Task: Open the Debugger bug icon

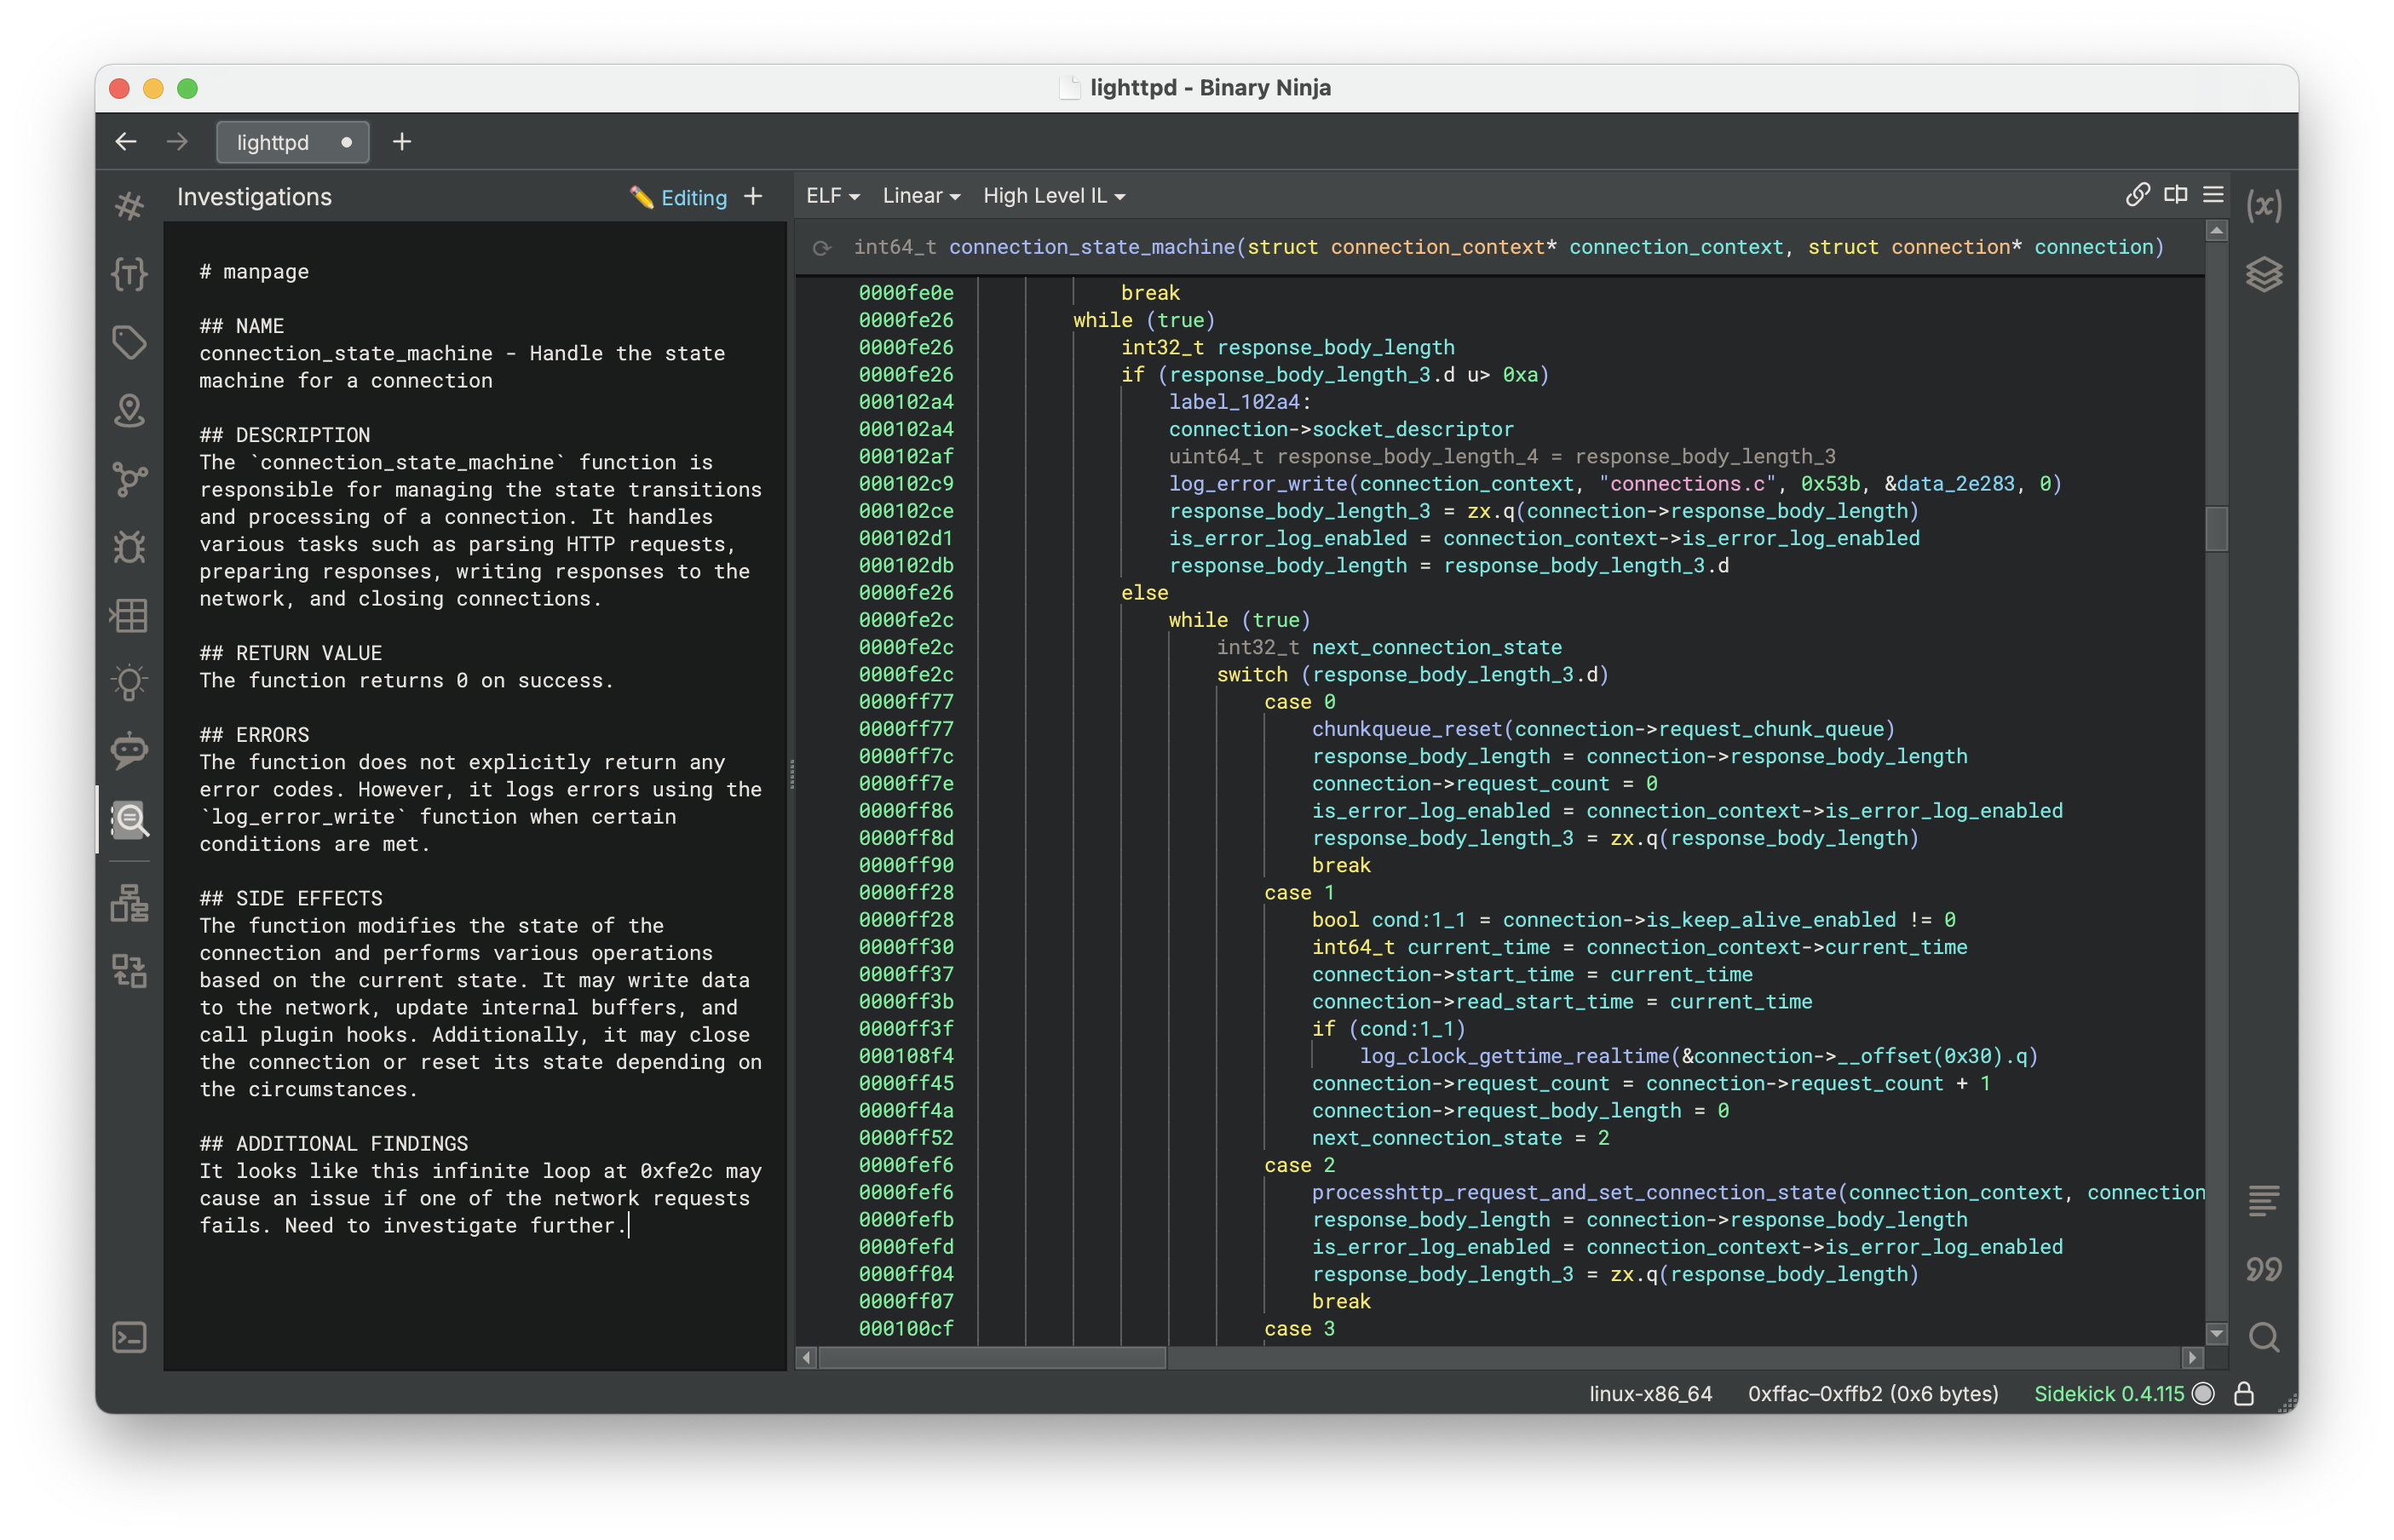Action: pos(129,547)
